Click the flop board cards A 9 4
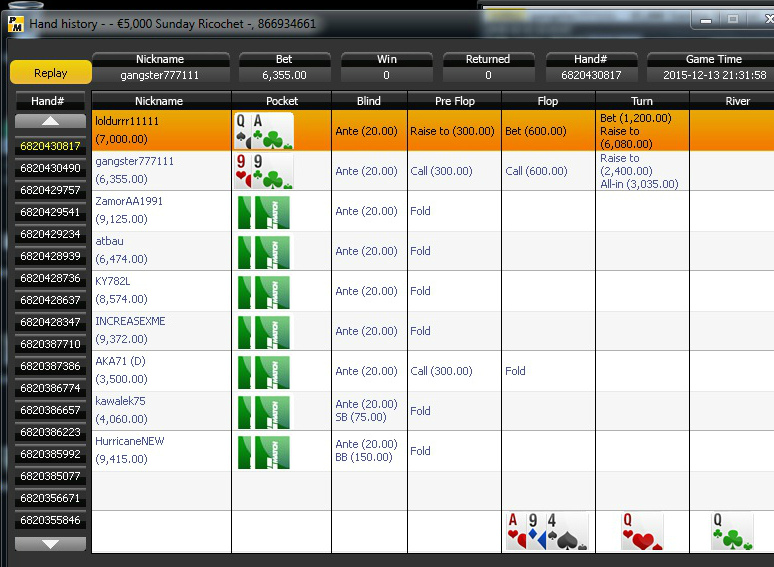The width and height of the screenshot is (774, 567). click(x=547, y=531)
